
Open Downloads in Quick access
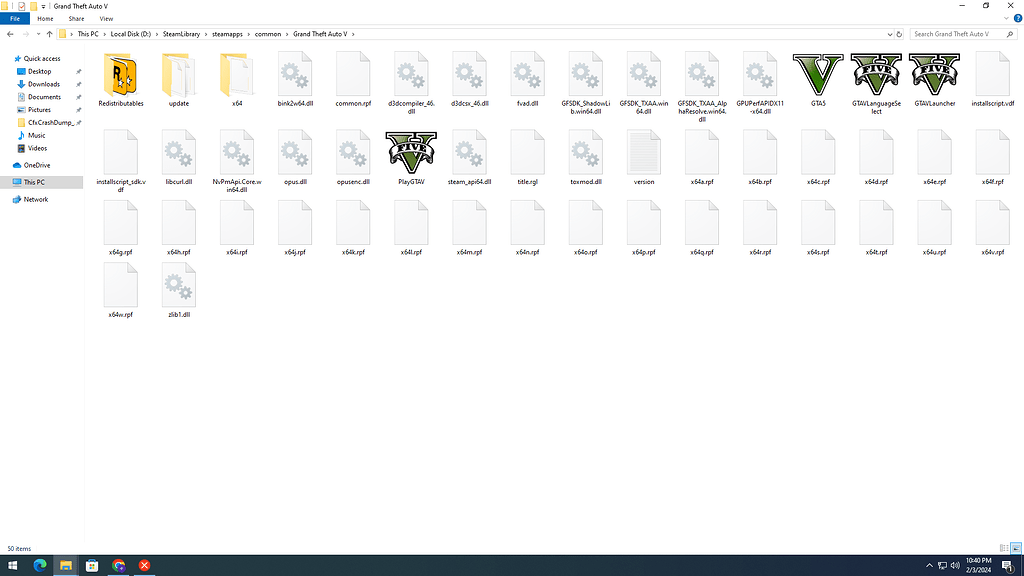(44, 84)
